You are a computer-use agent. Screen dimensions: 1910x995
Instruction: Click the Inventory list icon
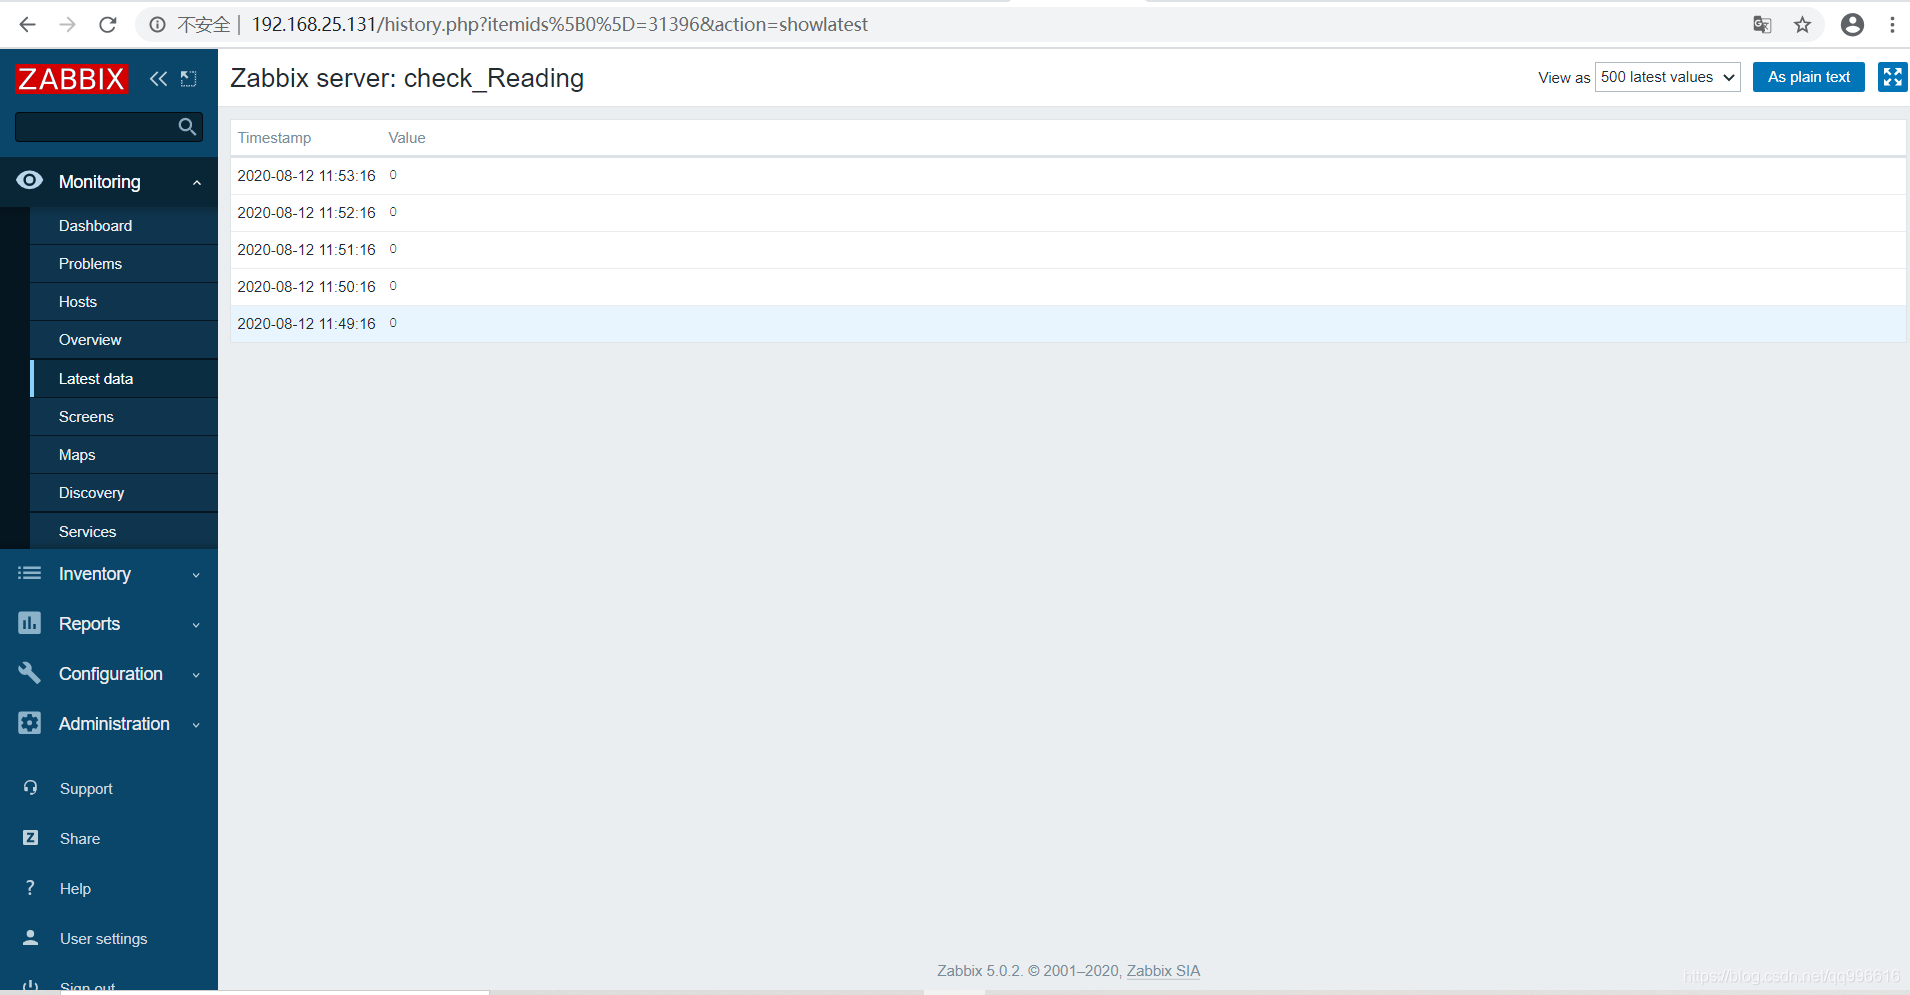tap(30, 573)
